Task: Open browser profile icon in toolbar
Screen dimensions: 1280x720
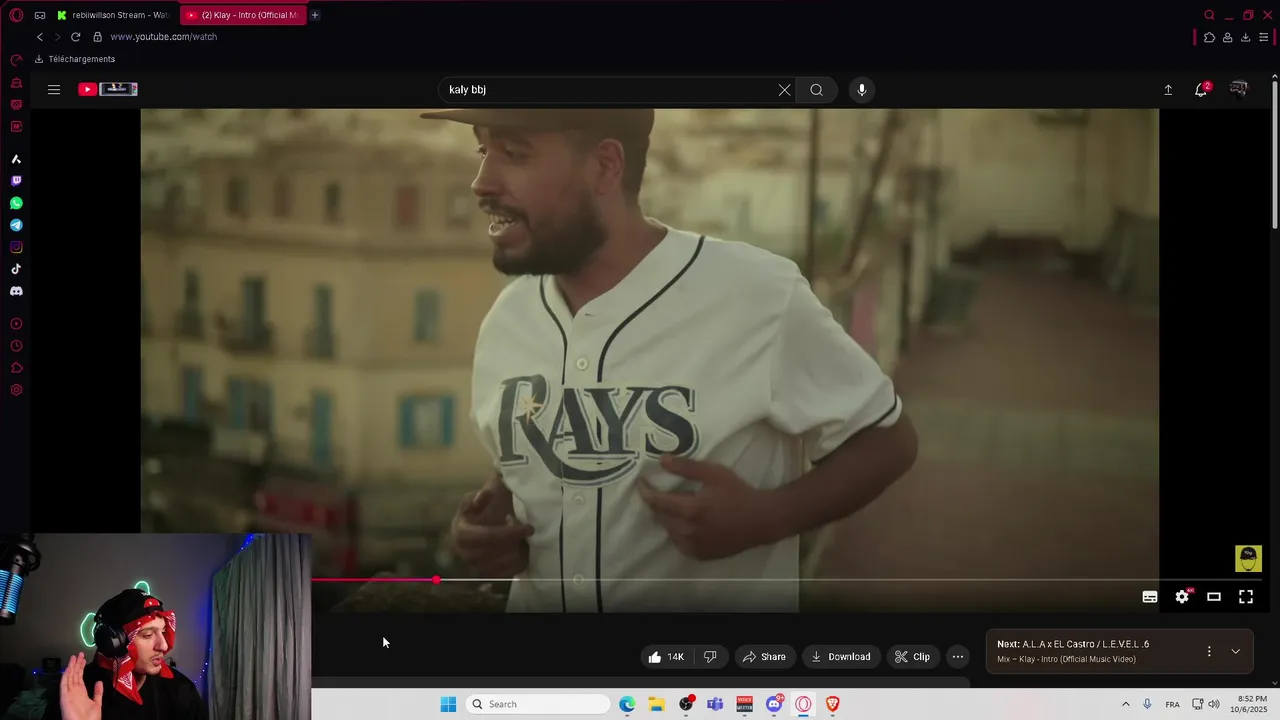Action: point(1227,38)
